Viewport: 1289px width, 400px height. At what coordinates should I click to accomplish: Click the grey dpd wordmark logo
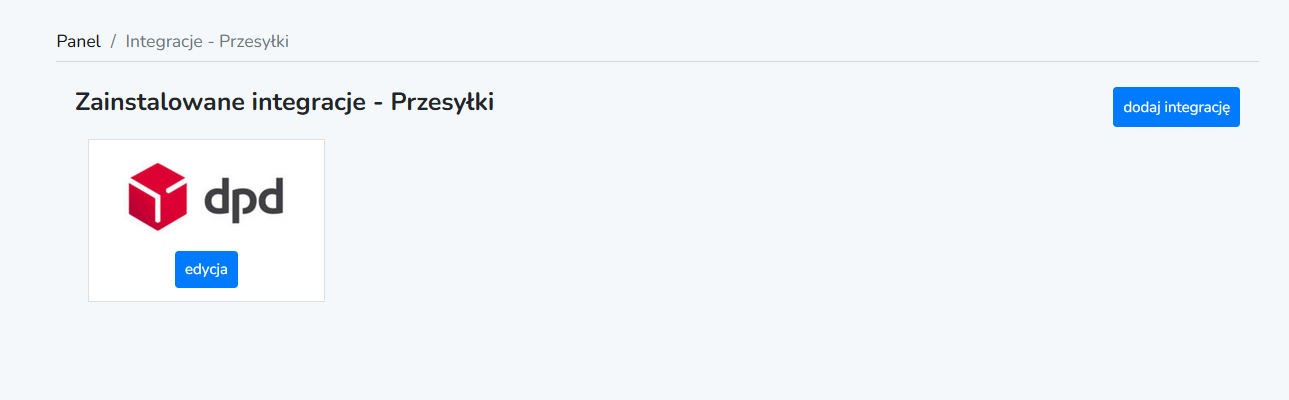click(244, 197)
